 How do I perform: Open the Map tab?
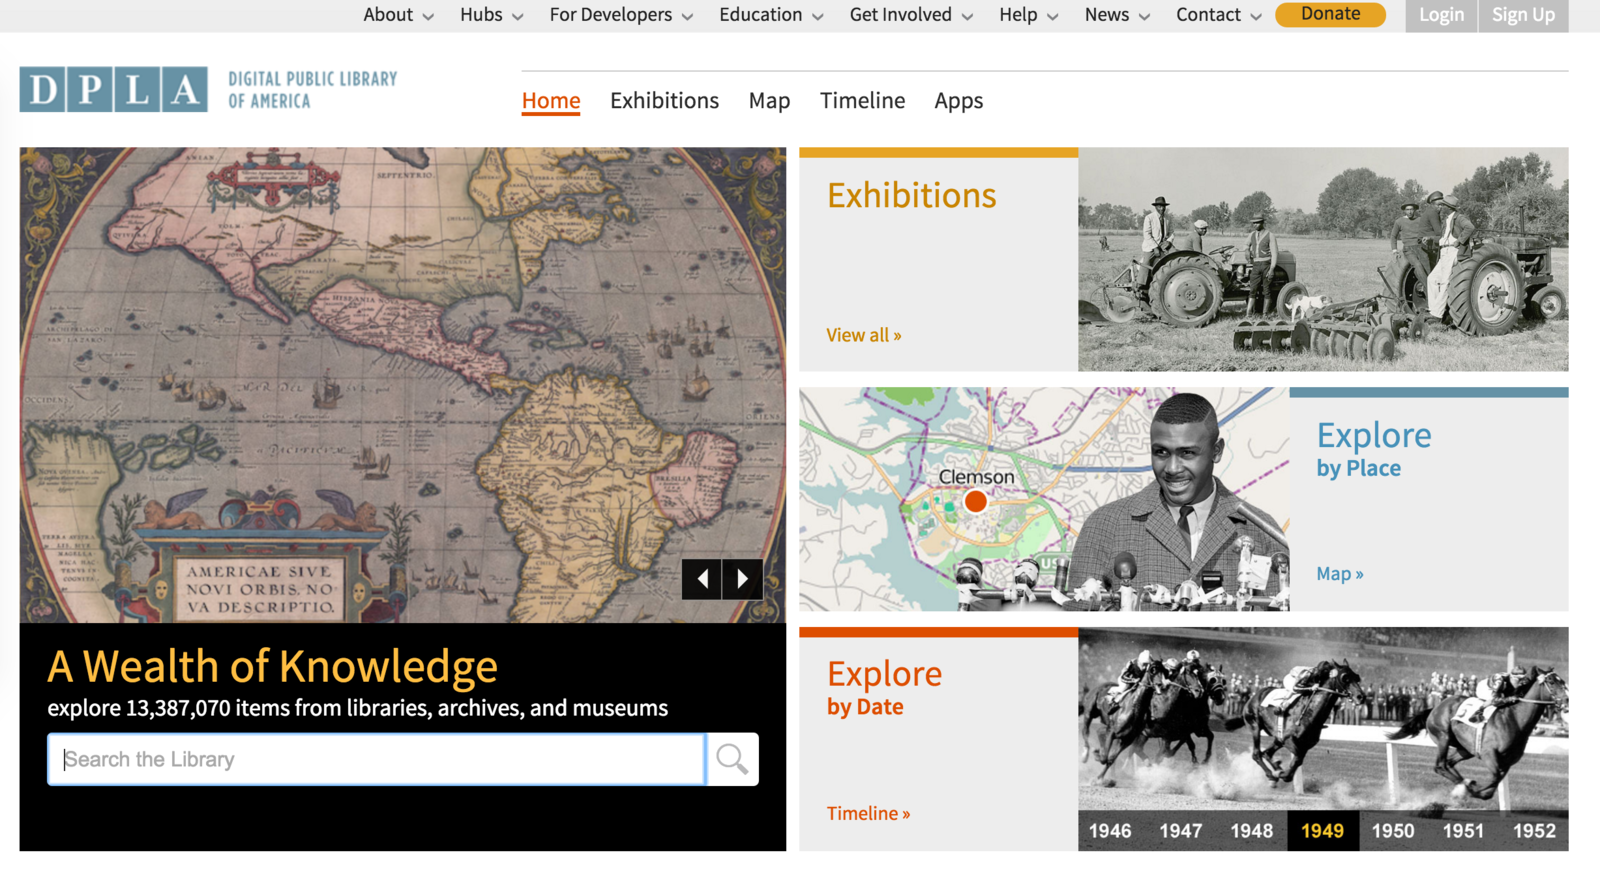[769, 101]
